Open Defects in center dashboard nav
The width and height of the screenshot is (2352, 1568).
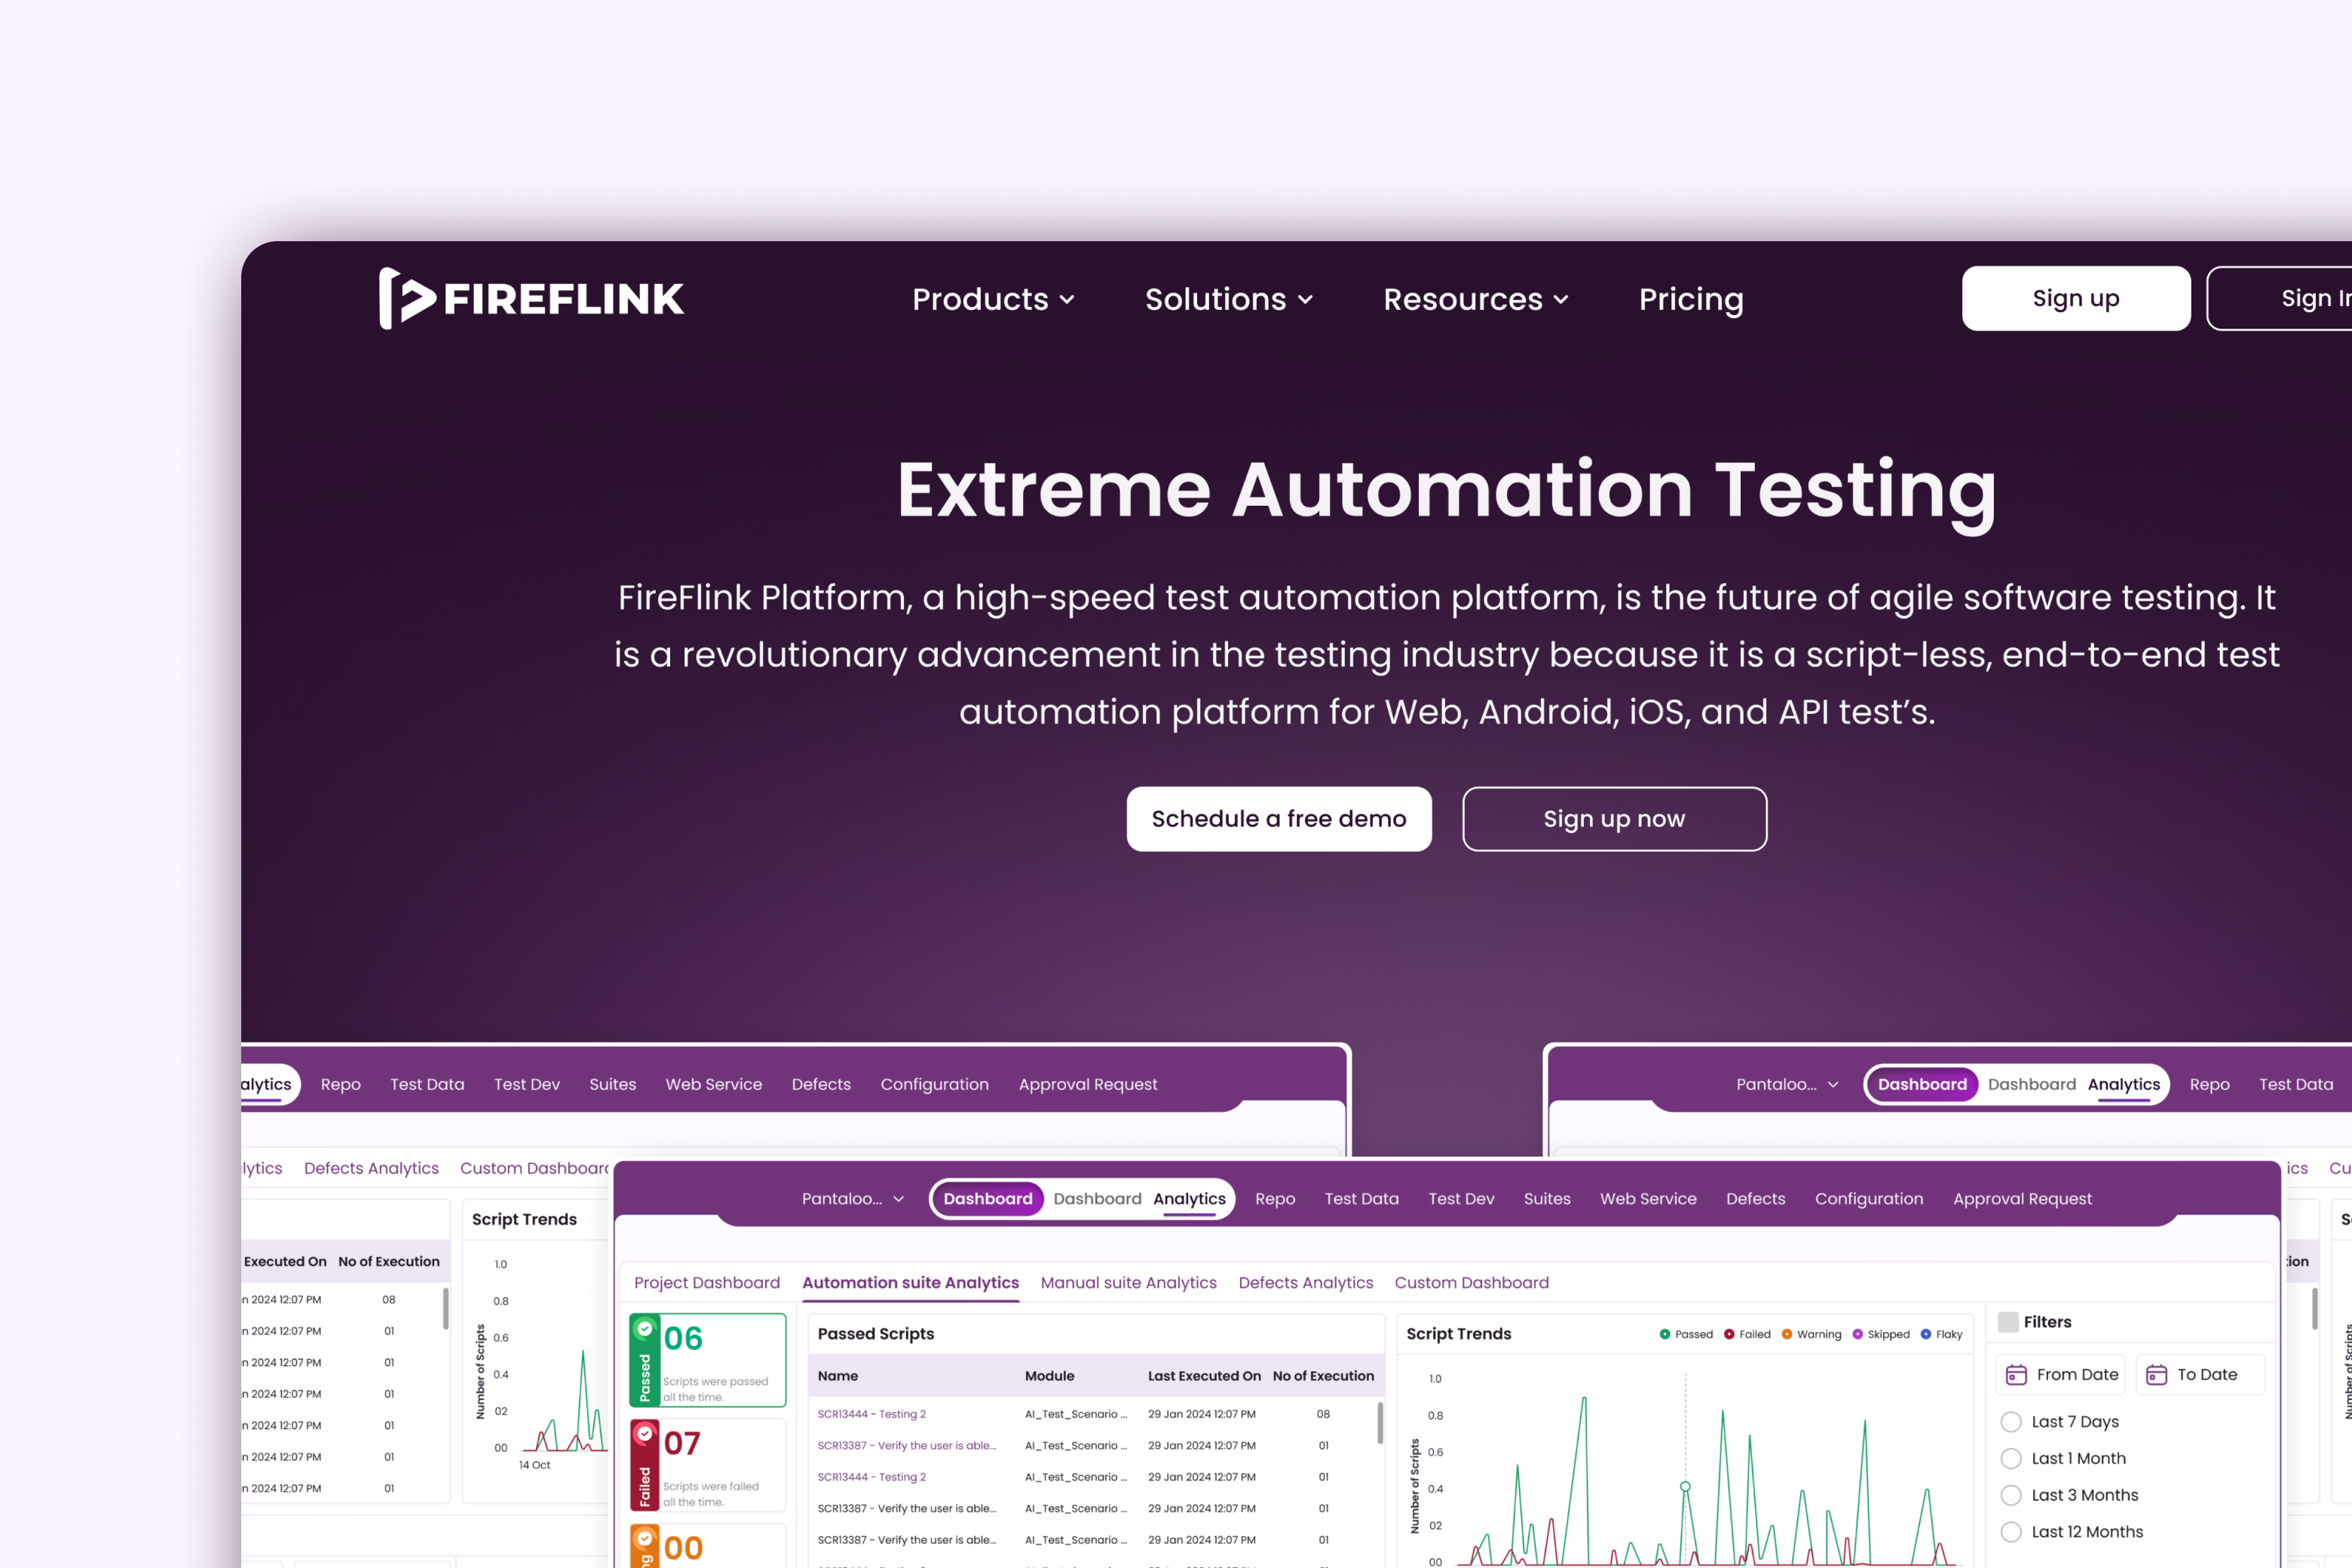(x=1755, y=1199)
